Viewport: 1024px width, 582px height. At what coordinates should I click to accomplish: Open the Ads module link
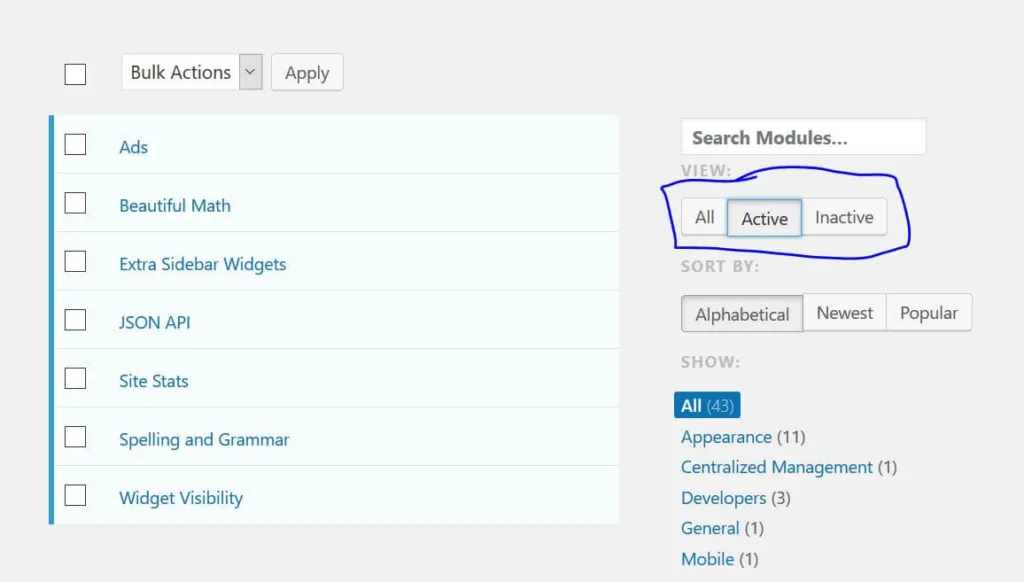click(x=133, y=146)
